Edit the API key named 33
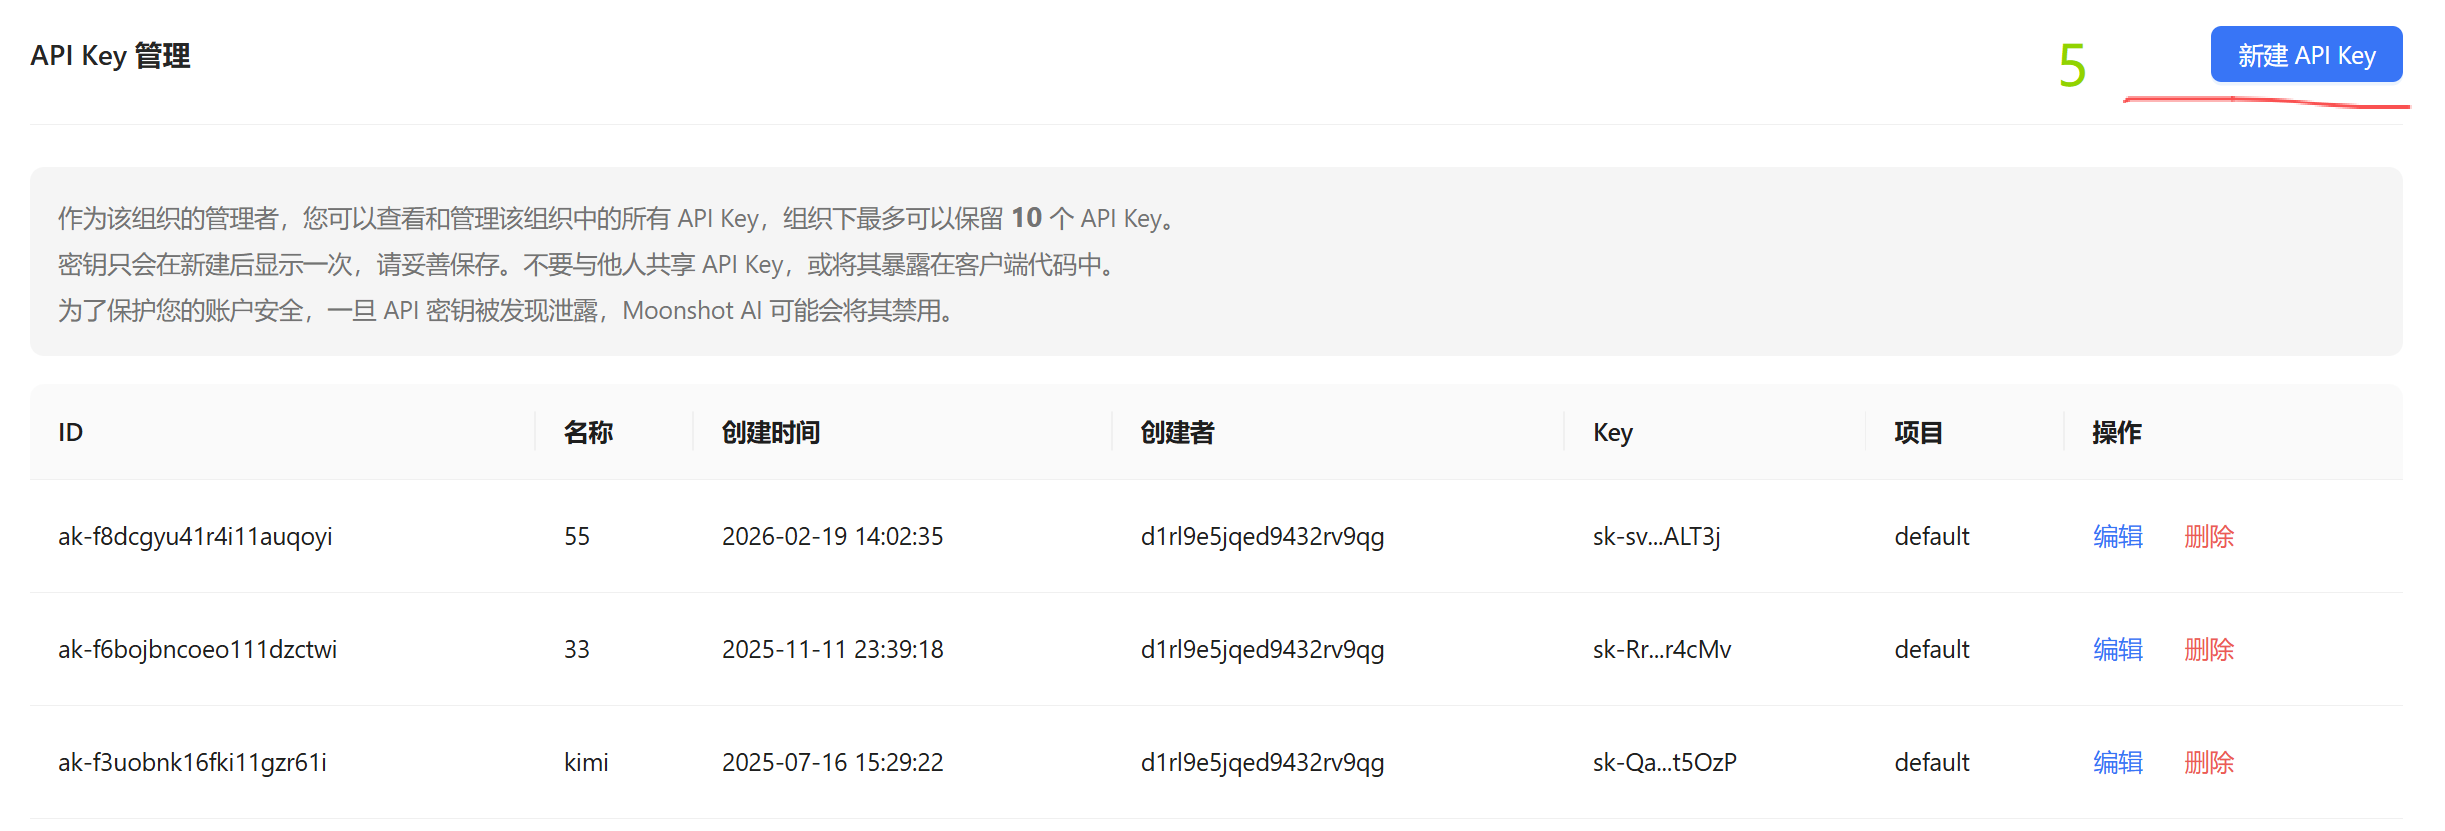 2117,650
